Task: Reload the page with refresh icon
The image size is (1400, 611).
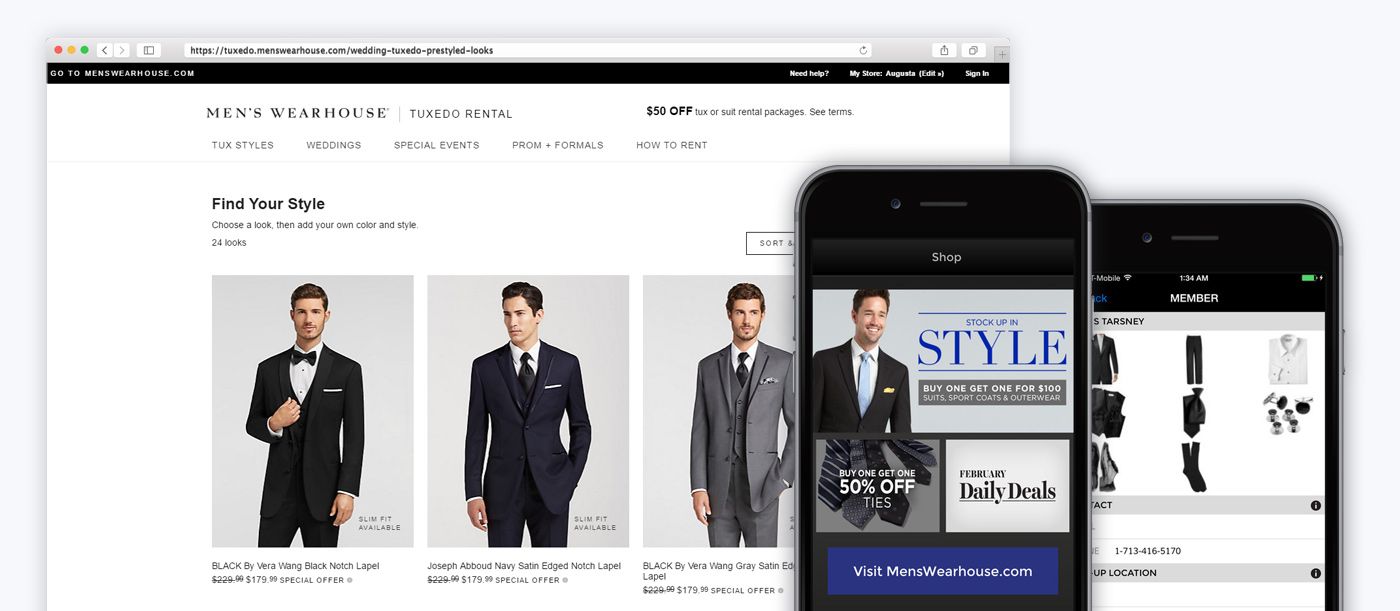Action: pos(863,50)
